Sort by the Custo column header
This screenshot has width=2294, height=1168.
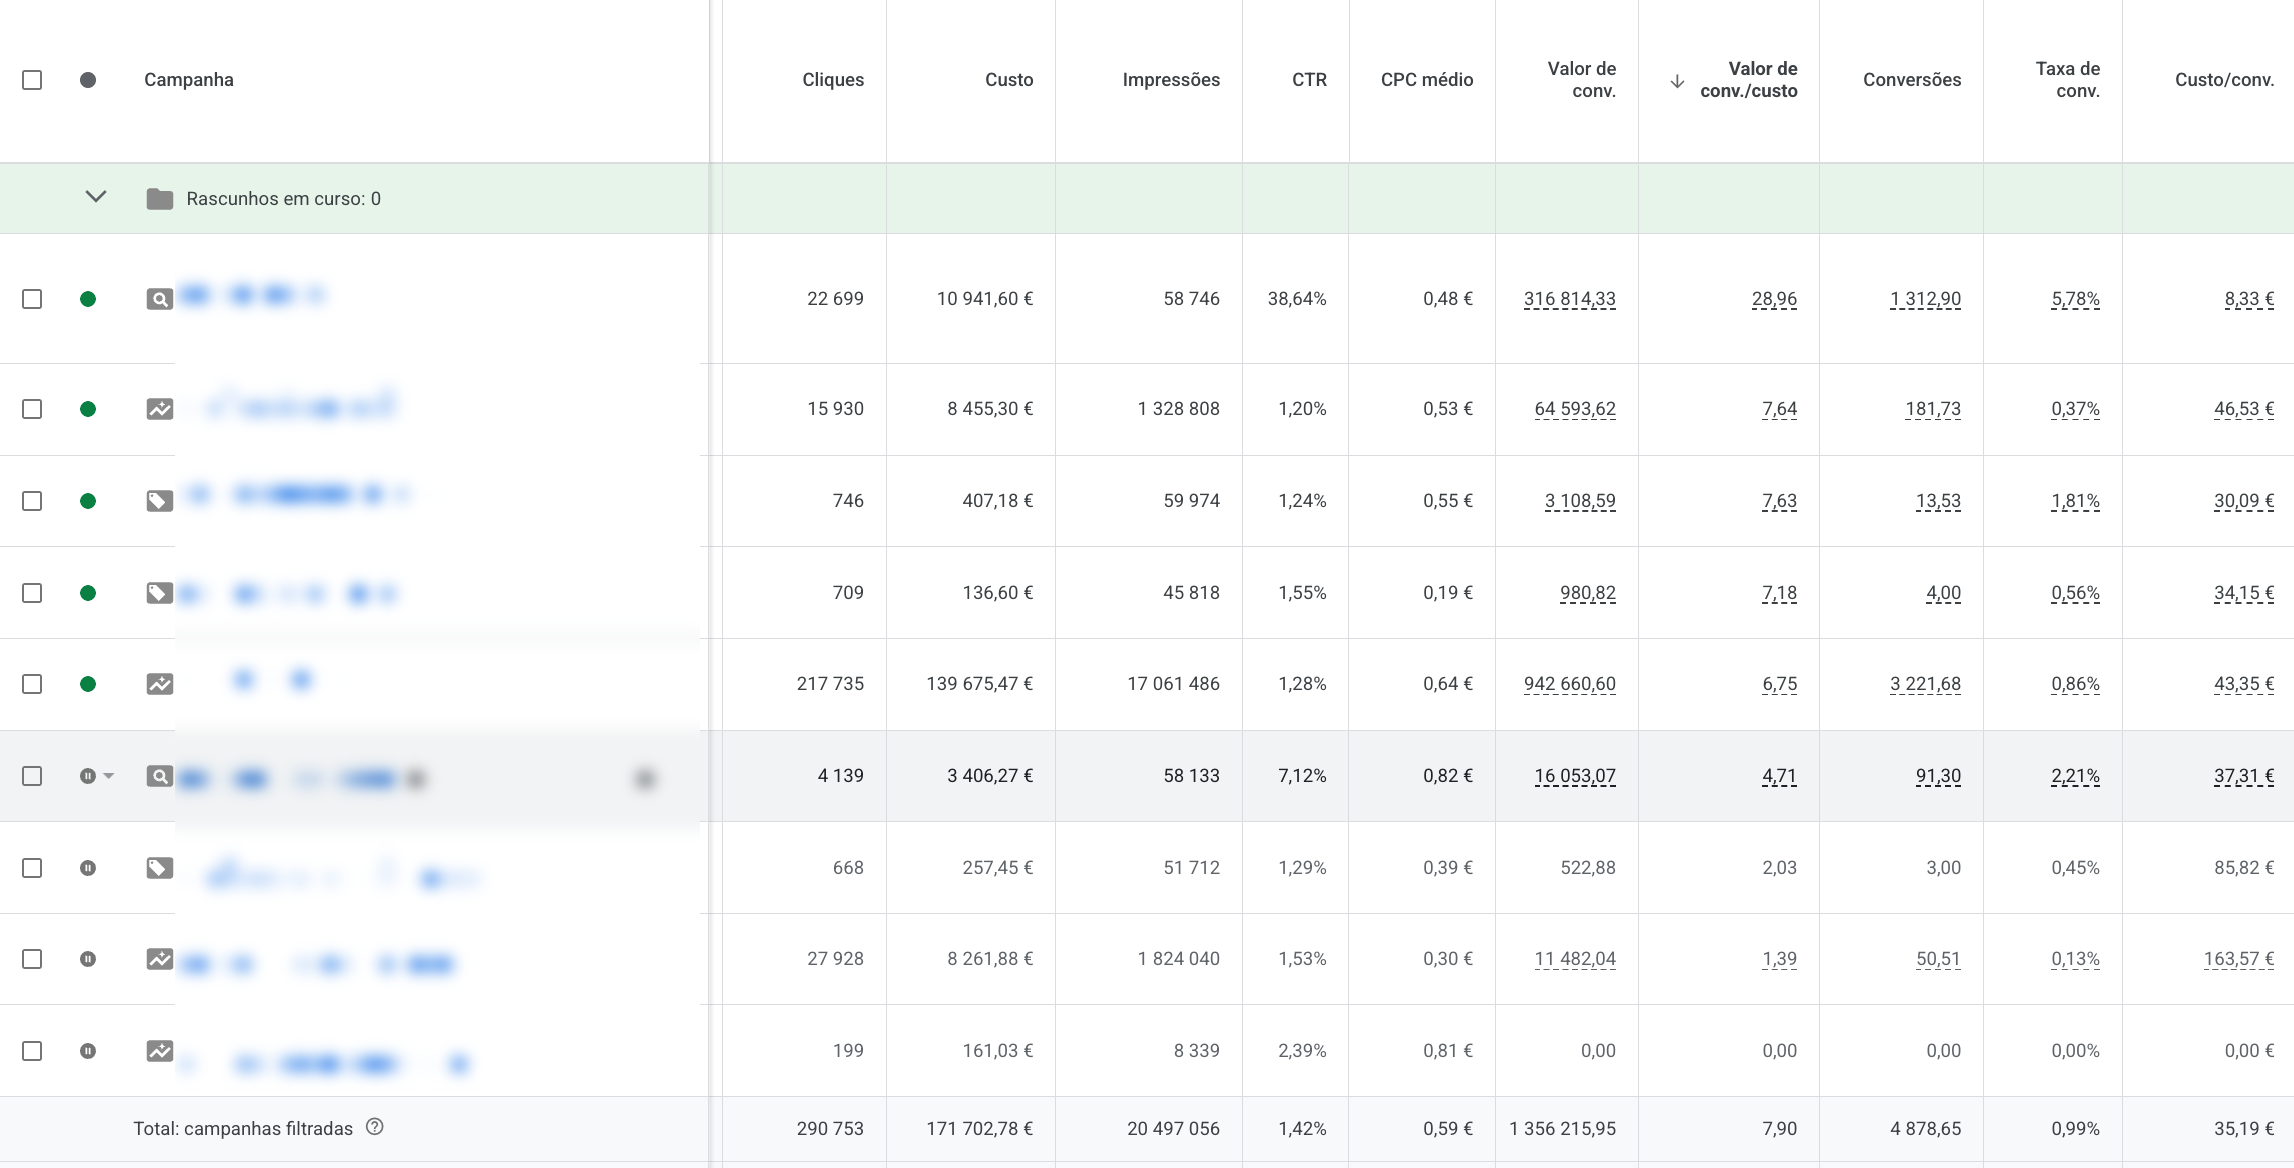click(x=1009, y=80)
